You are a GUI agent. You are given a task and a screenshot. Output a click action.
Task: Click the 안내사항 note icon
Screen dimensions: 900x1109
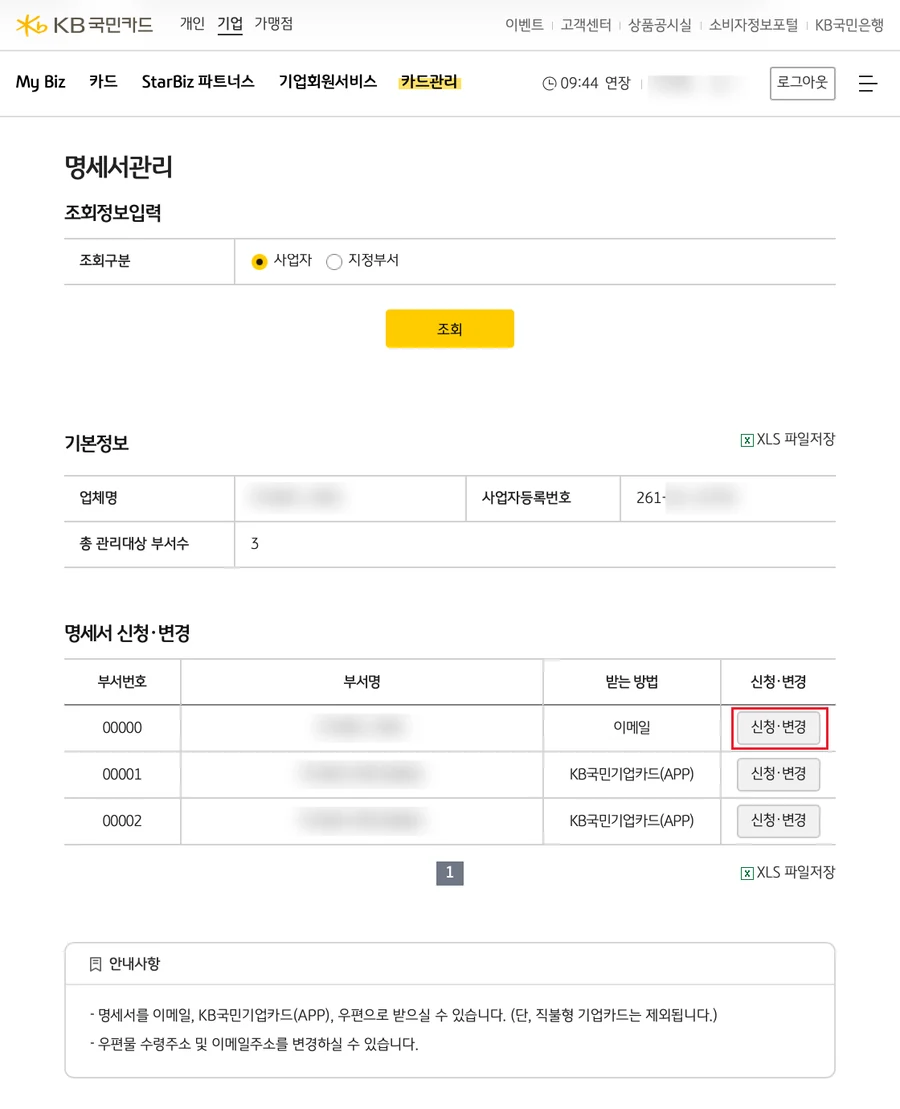coord(96,964)
